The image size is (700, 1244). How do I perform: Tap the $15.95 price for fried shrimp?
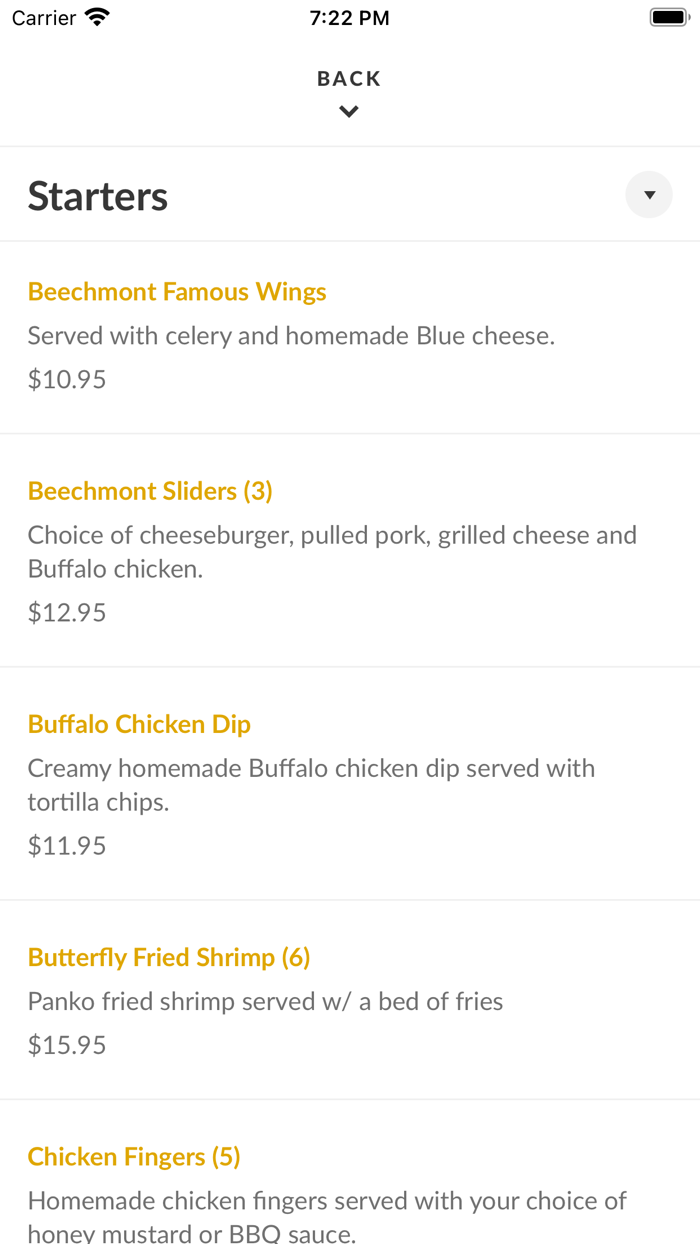66,1045
